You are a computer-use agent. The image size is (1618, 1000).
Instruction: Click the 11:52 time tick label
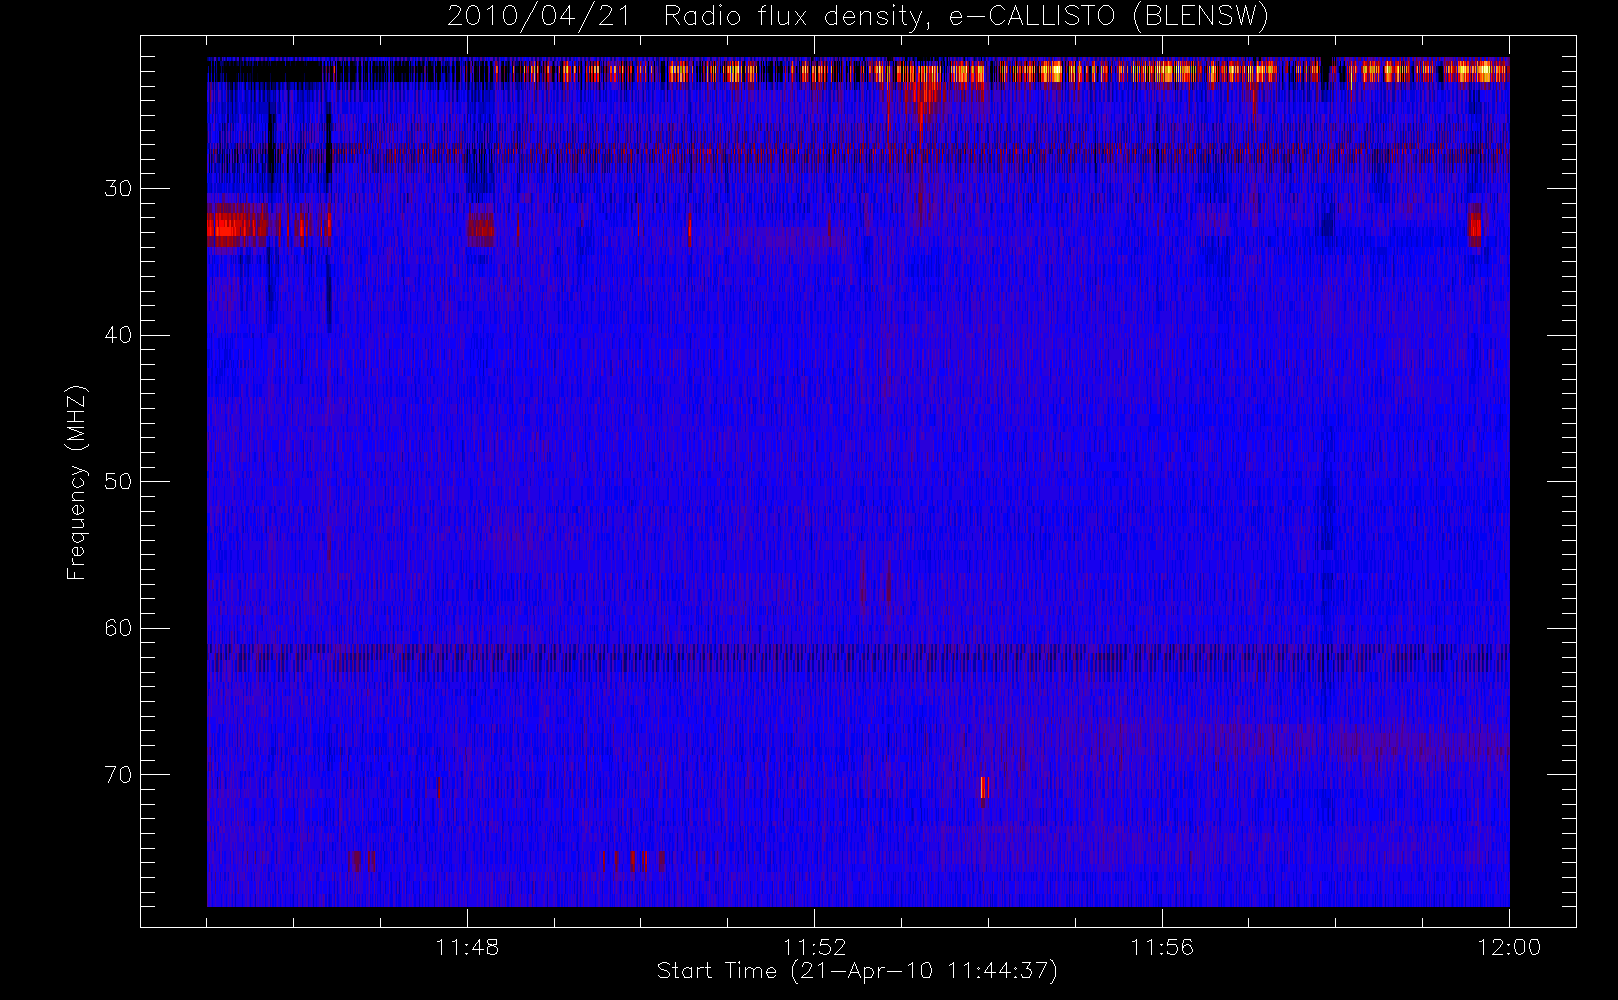pyautogui.click(x=814, y=946)
